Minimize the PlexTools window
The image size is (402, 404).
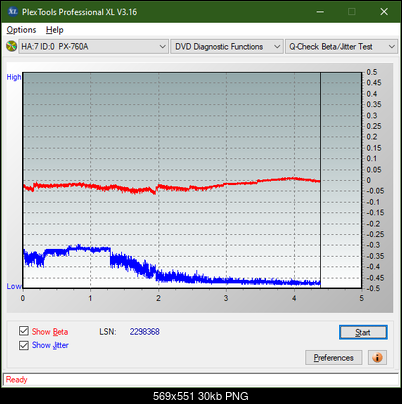pyautogui.click(x=320, y=12)
